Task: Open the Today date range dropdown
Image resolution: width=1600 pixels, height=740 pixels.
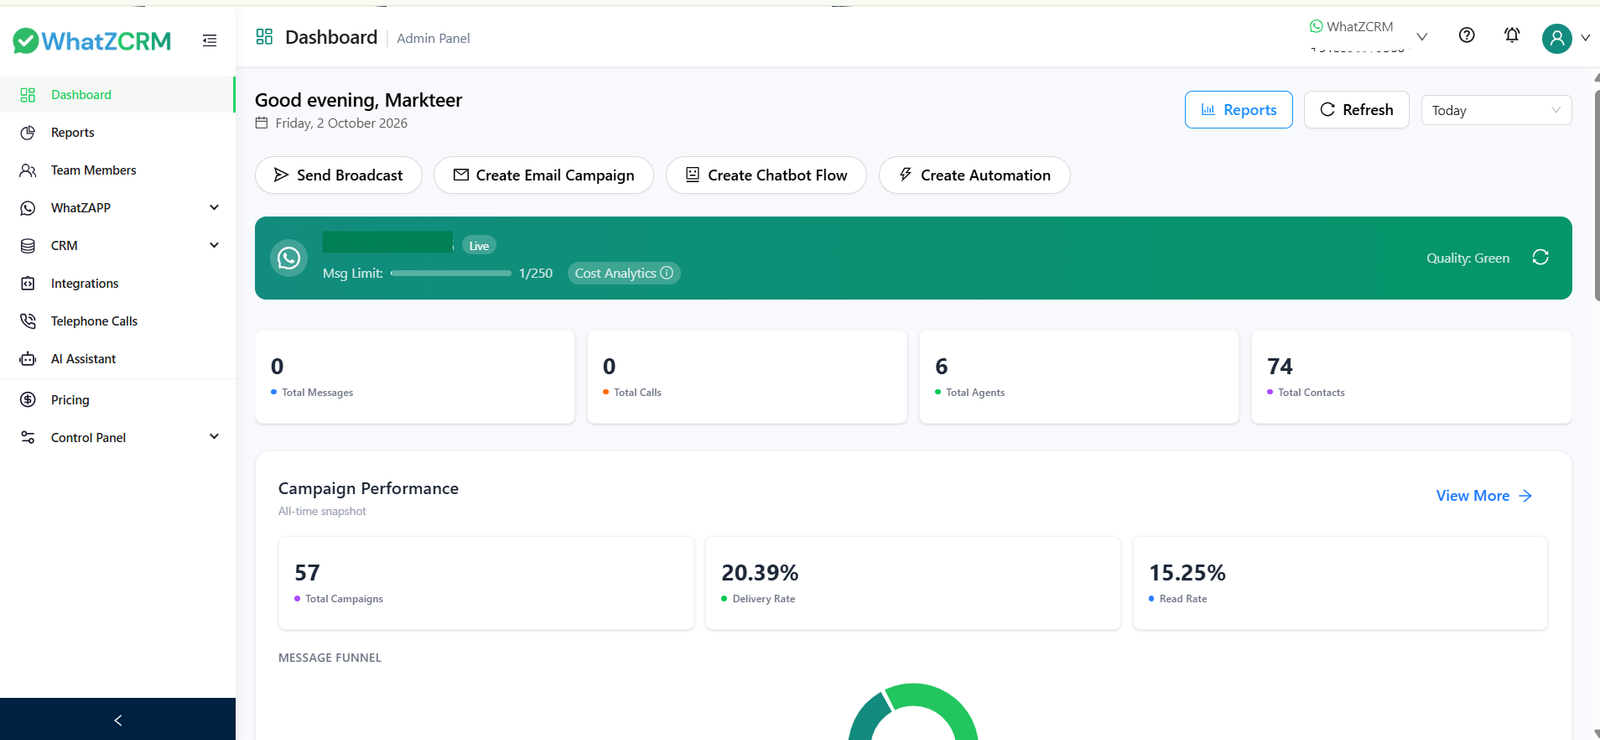Action: (1496, 110)
